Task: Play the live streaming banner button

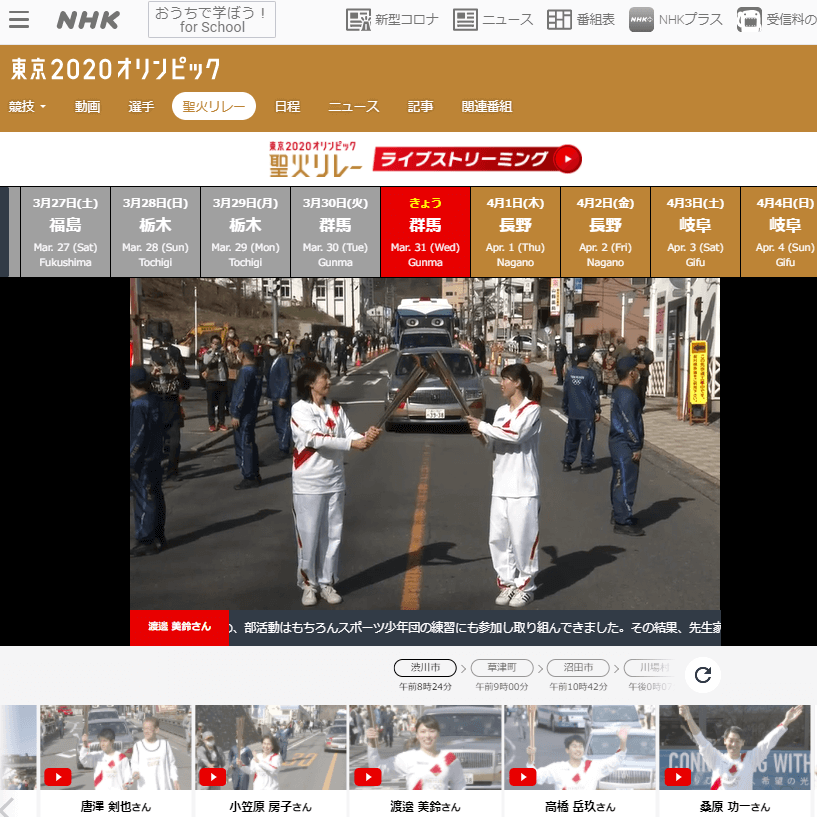Action: (x=567, y=158)
